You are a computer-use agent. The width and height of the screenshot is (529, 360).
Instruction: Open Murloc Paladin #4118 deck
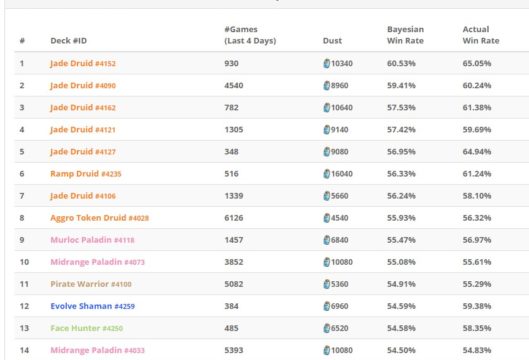[92, 240]
